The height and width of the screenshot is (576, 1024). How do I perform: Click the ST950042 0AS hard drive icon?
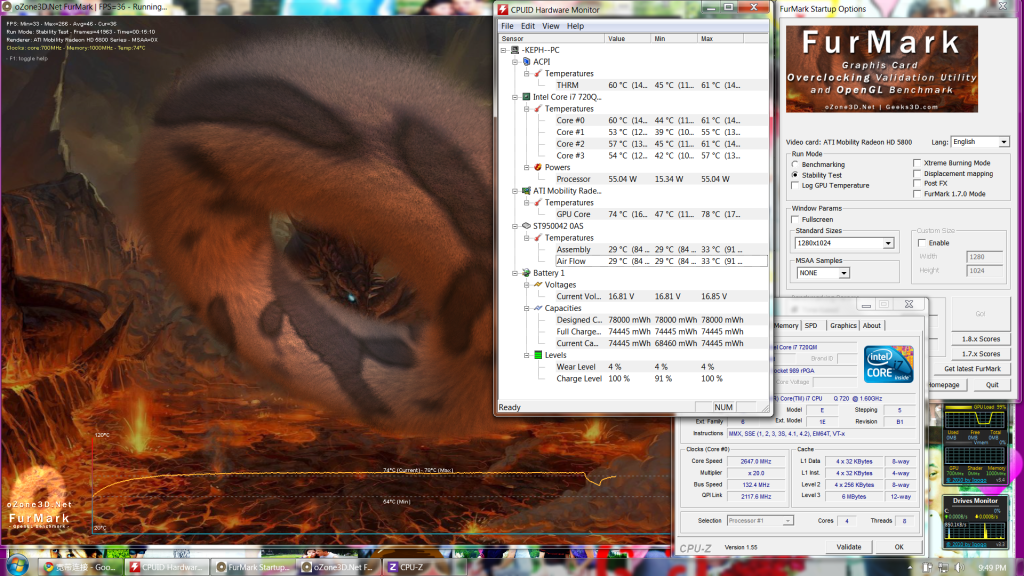[526, 226]
